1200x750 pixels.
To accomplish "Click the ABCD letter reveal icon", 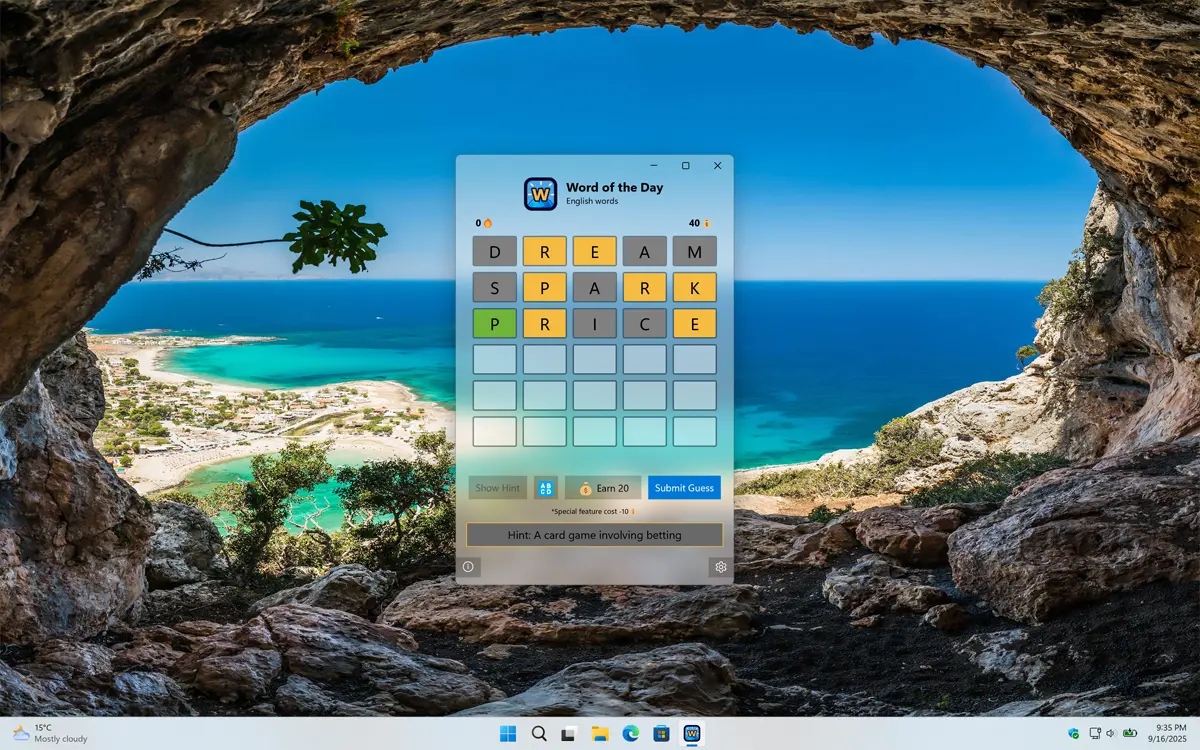I will (546, 488).
